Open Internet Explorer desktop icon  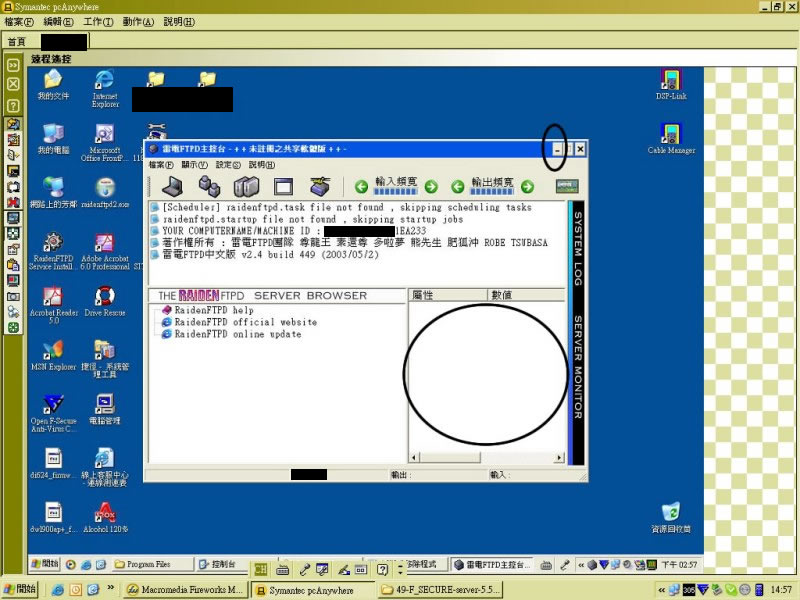(x=104, y=81)
